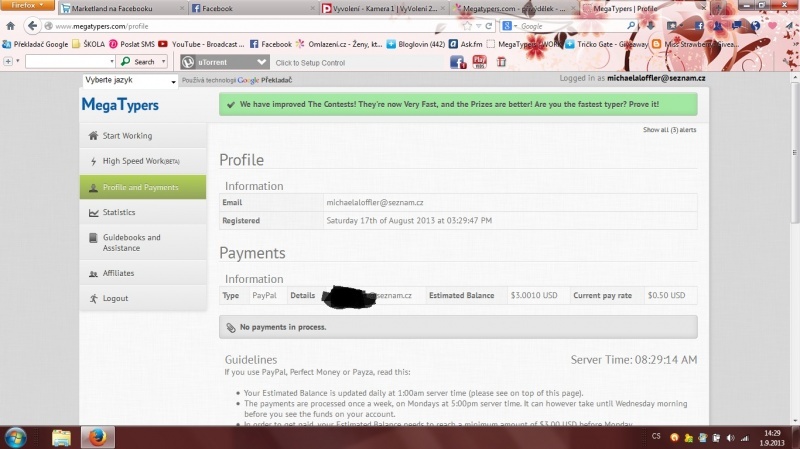Open the Překladač Google bookmark
800x449 pixels.
click(37, 44)
